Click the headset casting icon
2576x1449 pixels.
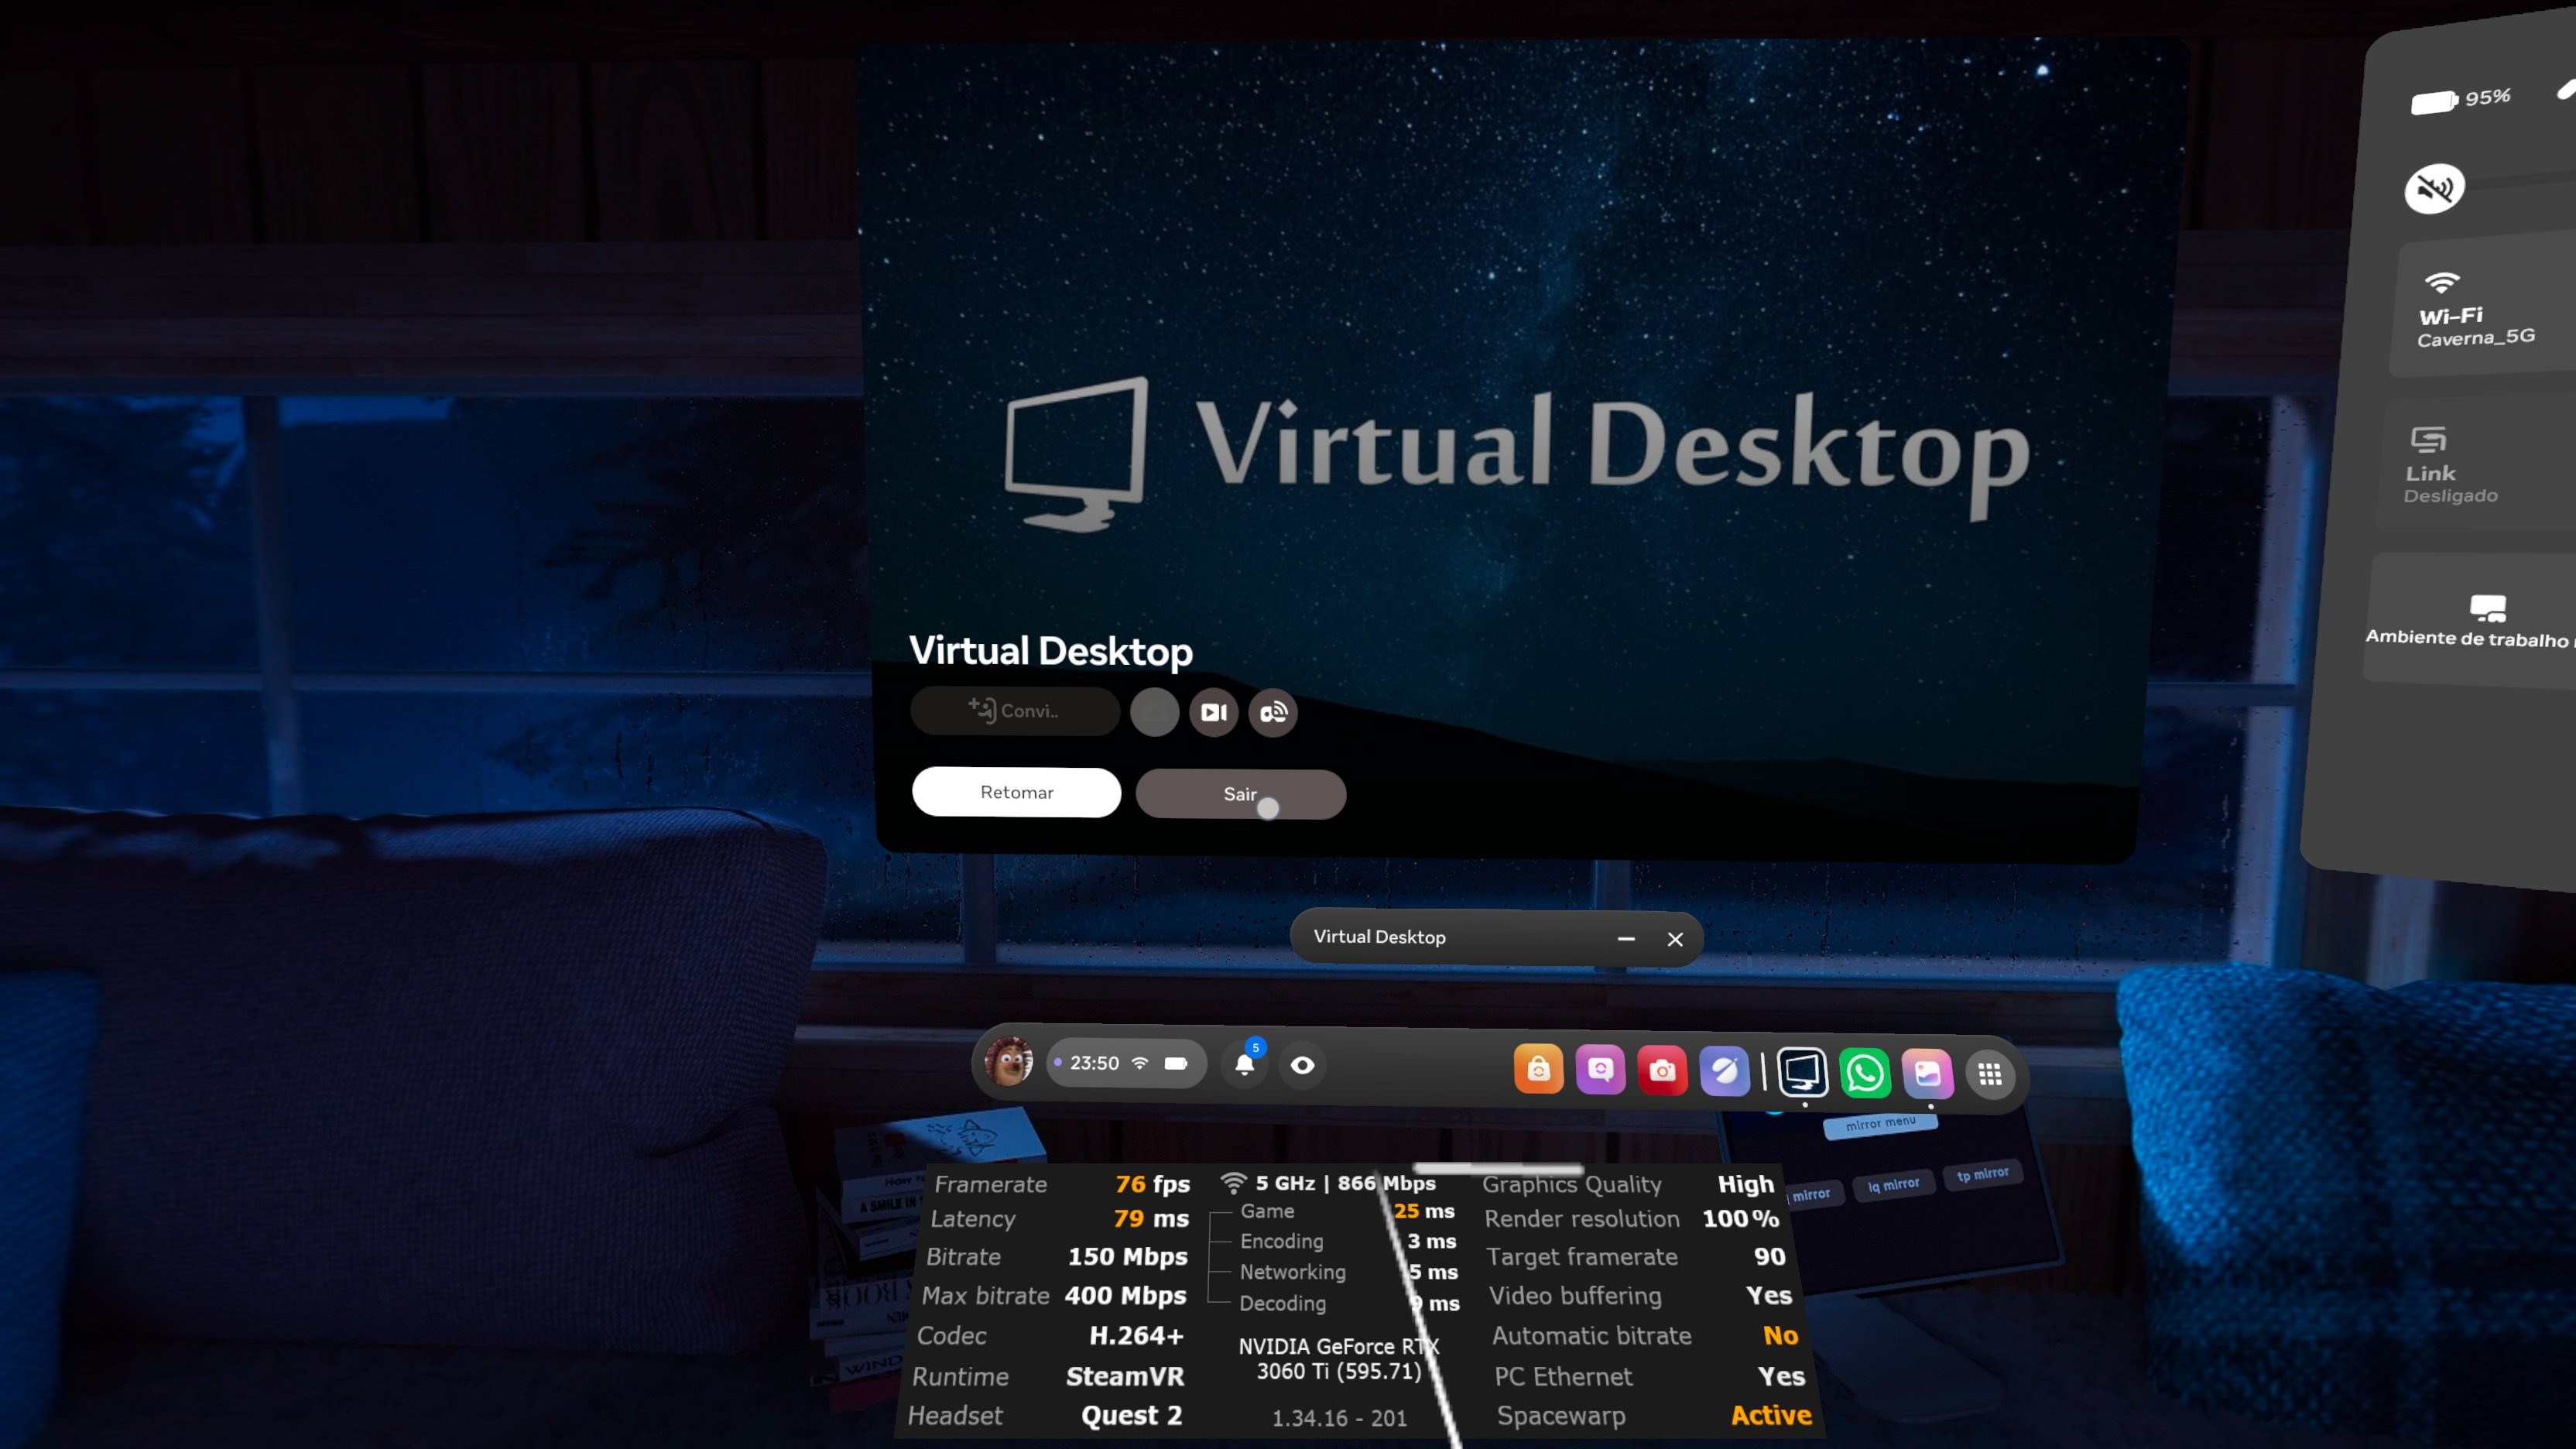click(1272, 712)
